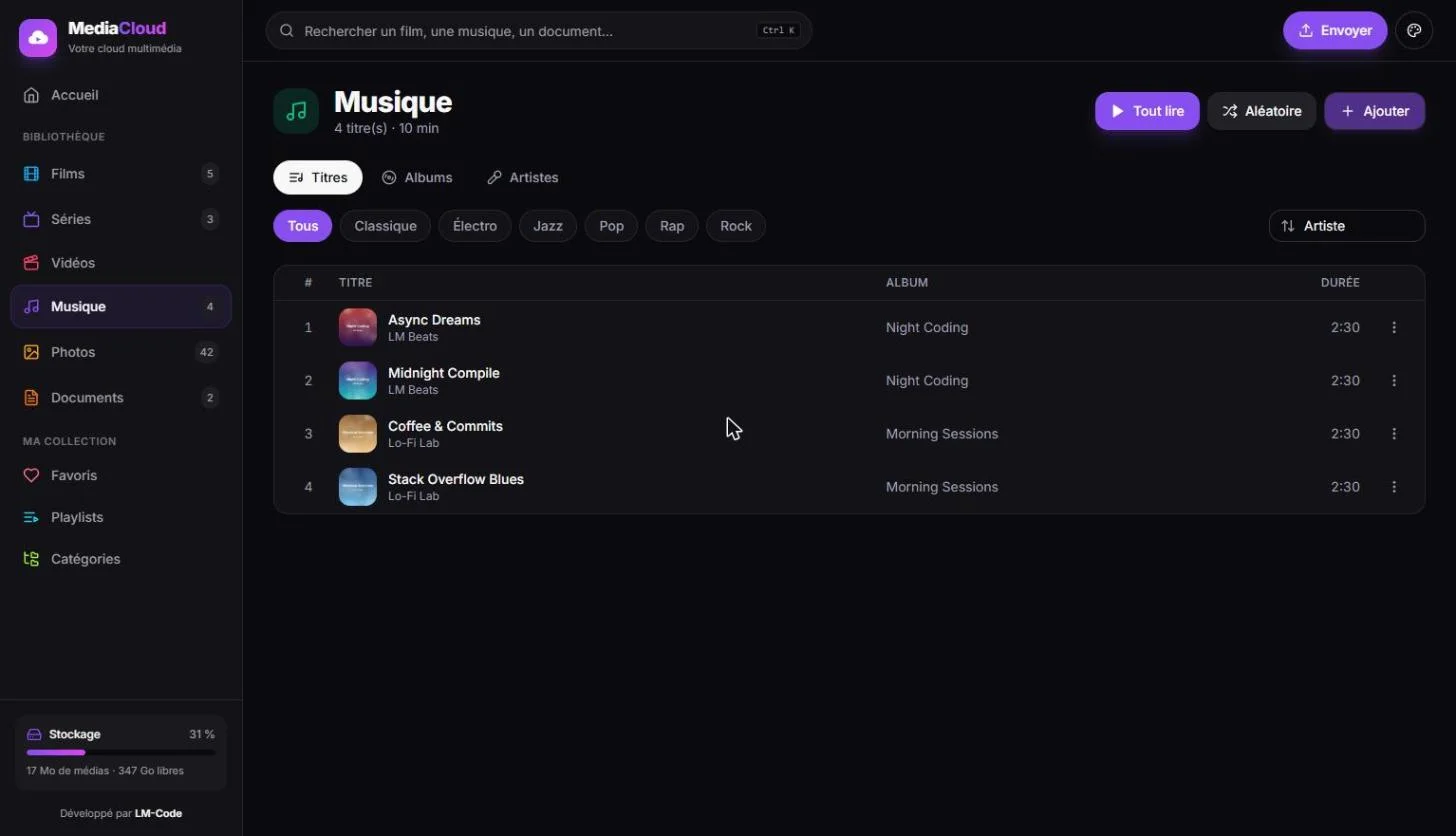
Task: Filter by the Jazz genre
Action: click(548, 226)
